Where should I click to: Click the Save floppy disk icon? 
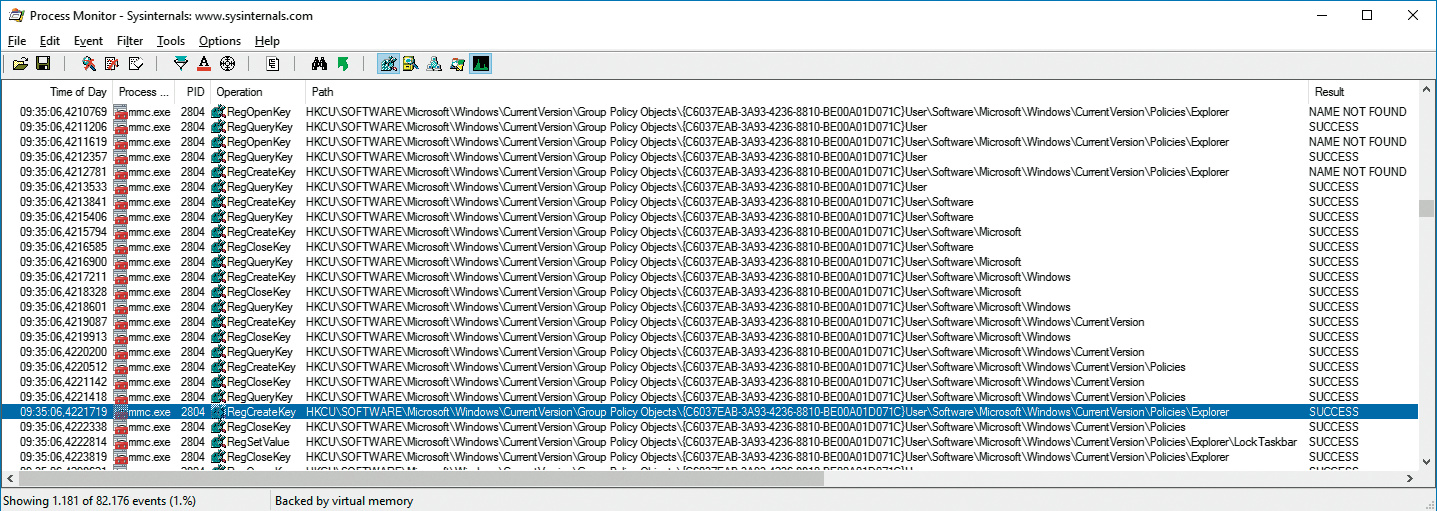(x=43, y=64)
